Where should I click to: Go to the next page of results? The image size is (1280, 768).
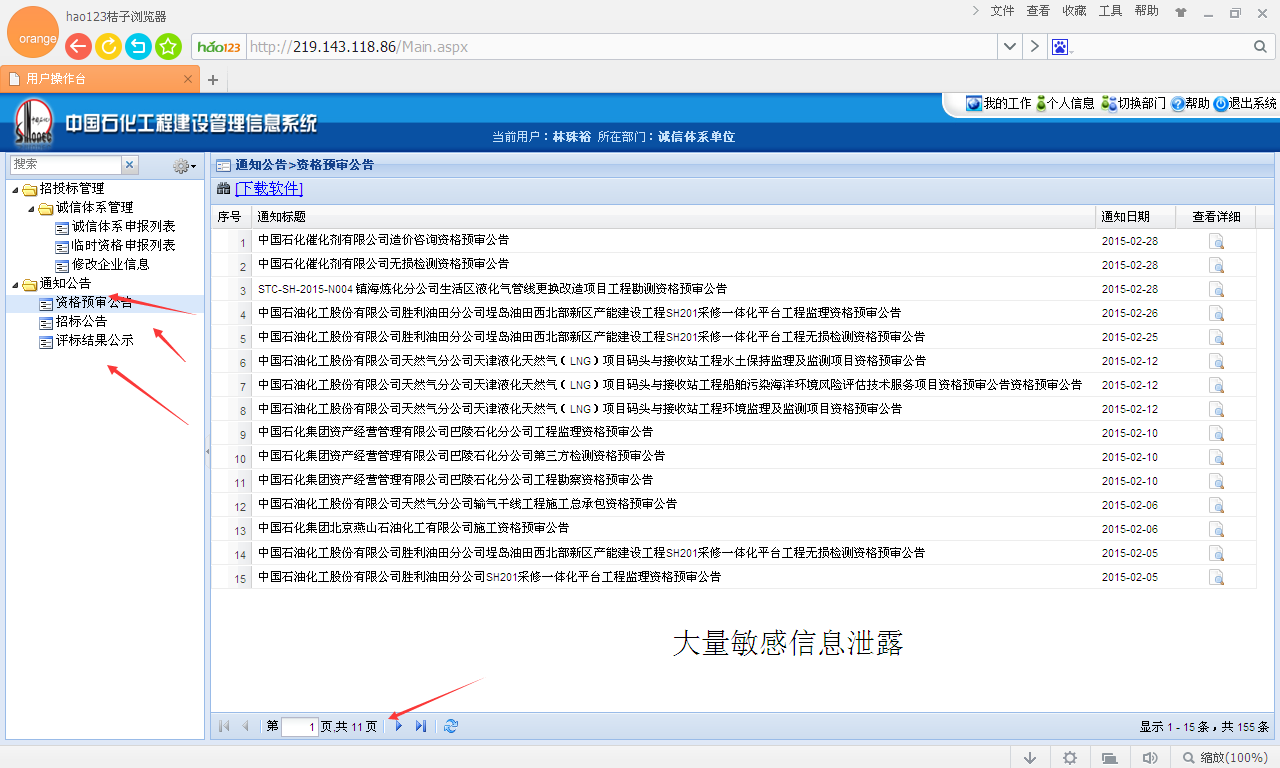click(399, 726)
